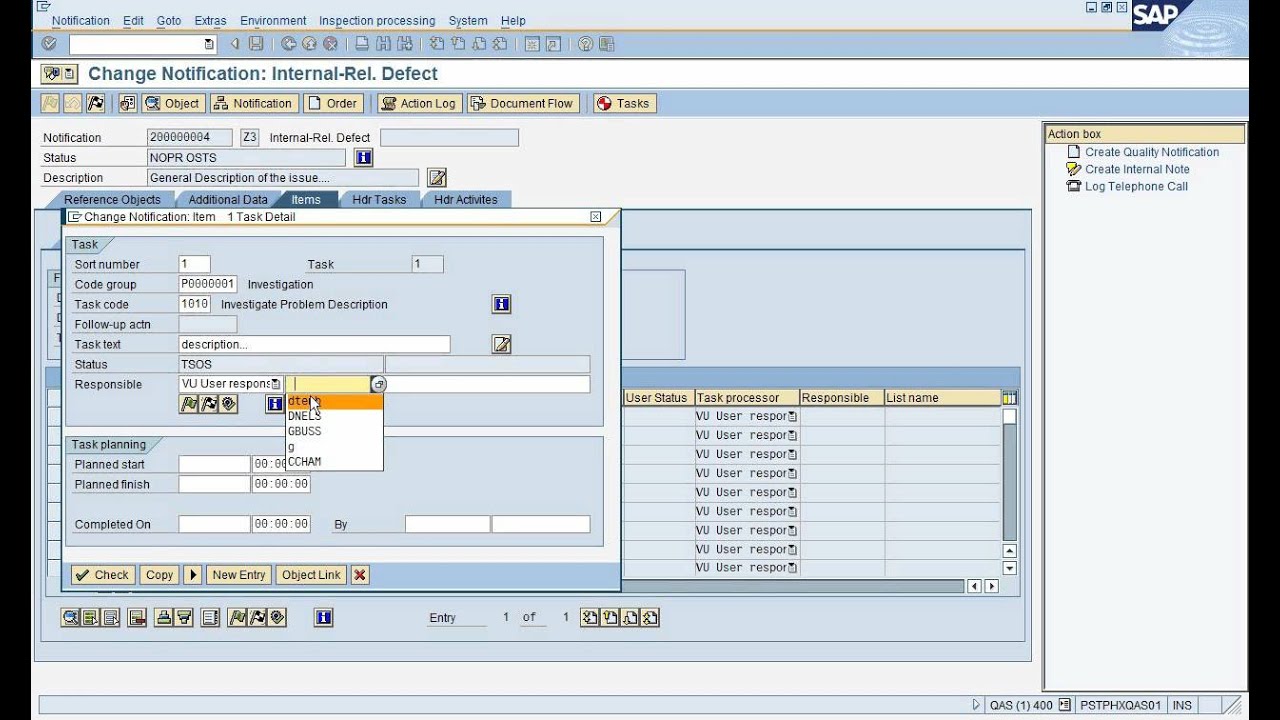1280x720 pixels.
Task: Click the New Entry button
Action: click(239, 575)
